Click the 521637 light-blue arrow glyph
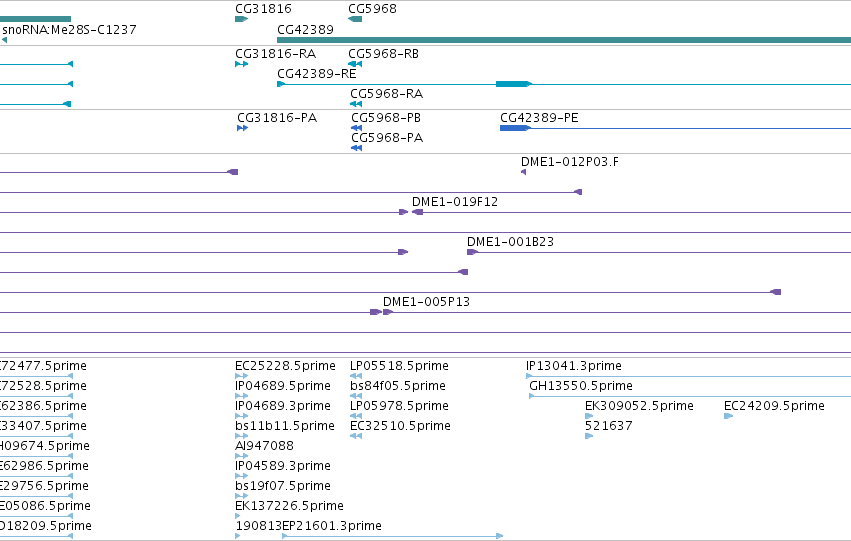This screenshot has width=851, height=541. point(589,436)
